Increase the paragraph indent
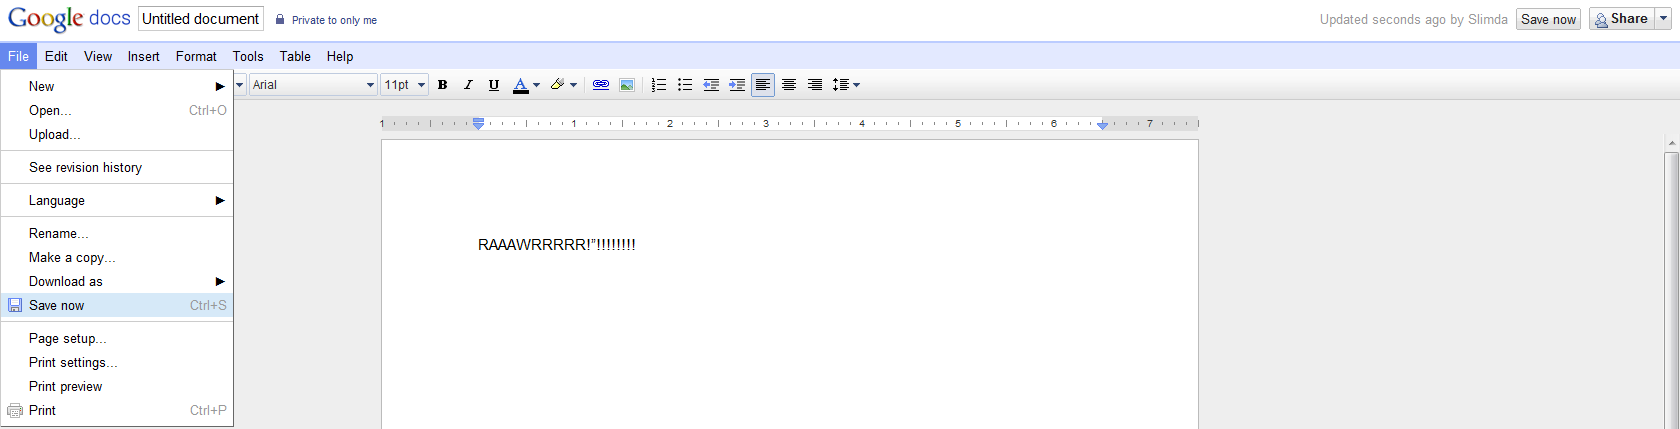Image resolution: width=1680 pixels, height=429 pixels. tap(737, 85)
